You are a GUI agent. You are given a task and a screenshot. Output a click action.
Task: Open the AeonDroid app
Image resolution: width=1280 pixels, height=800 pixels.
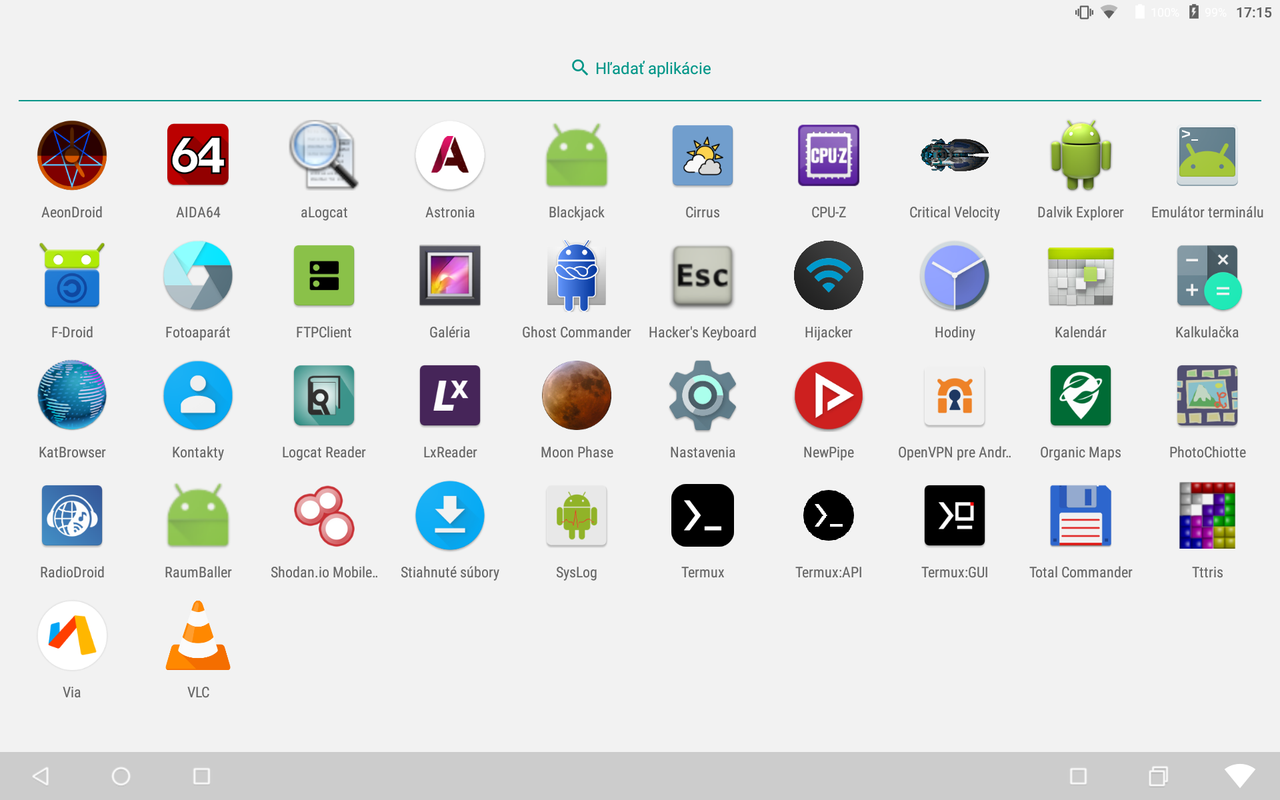tap(72, 156)
